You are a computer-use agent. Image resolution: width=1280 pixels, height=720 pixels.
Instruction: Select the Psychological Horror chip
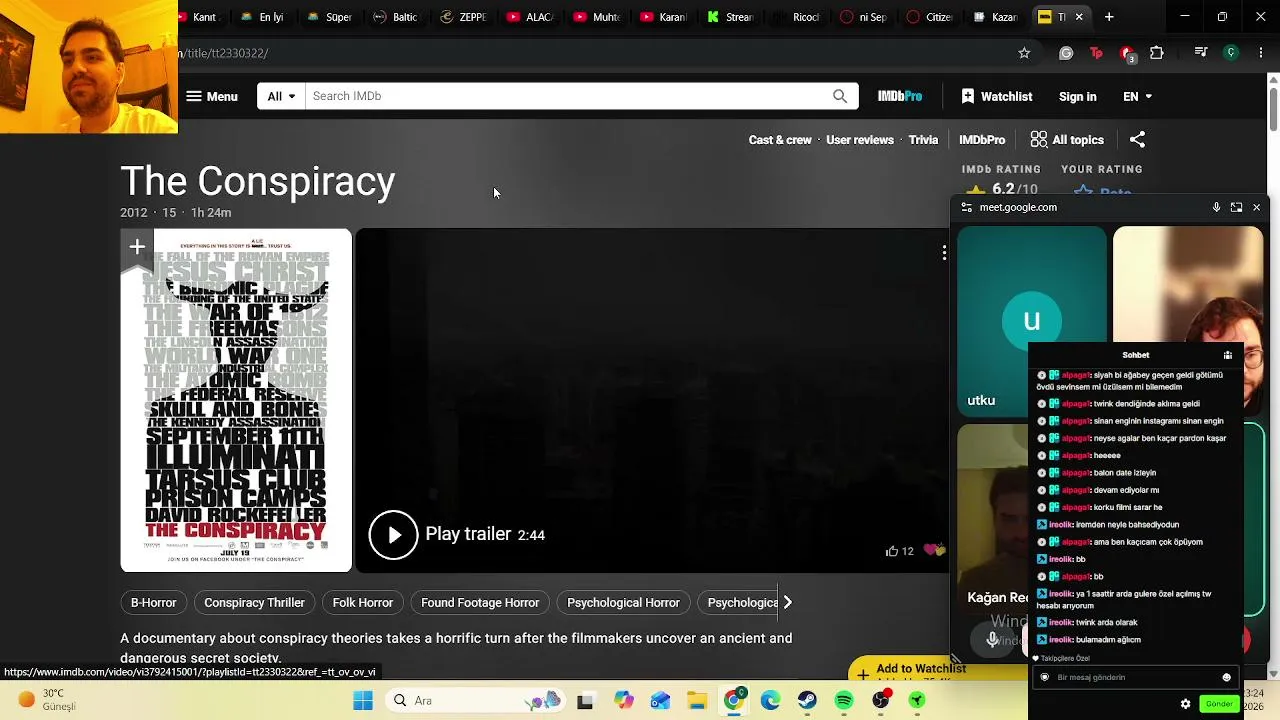click(x=623, y=602)
